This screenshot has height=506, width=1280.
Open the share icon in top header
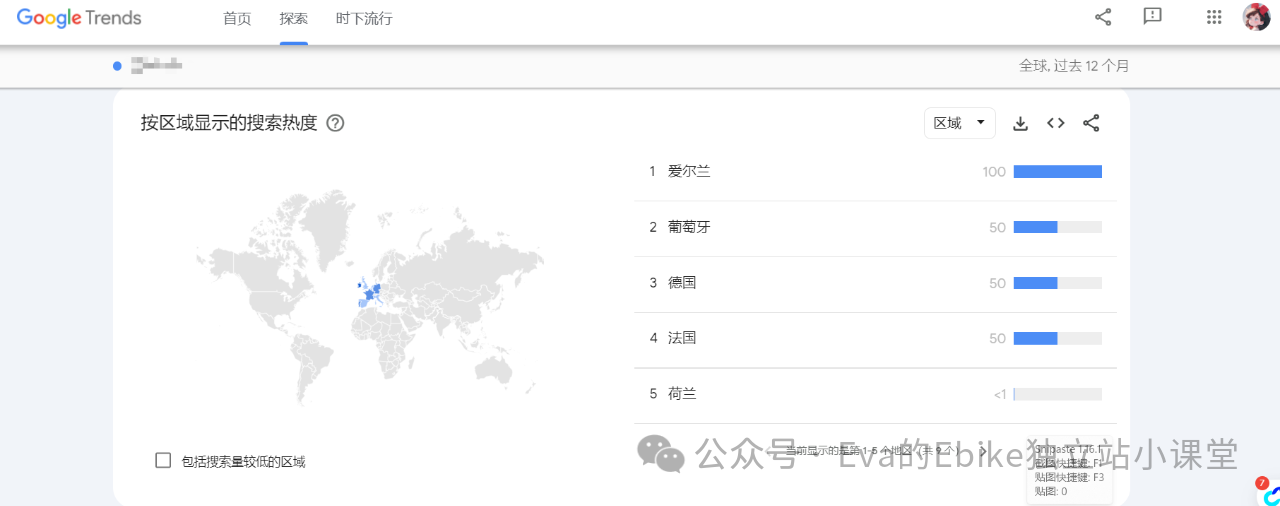pyautogui.click(x=1103, y=17)
